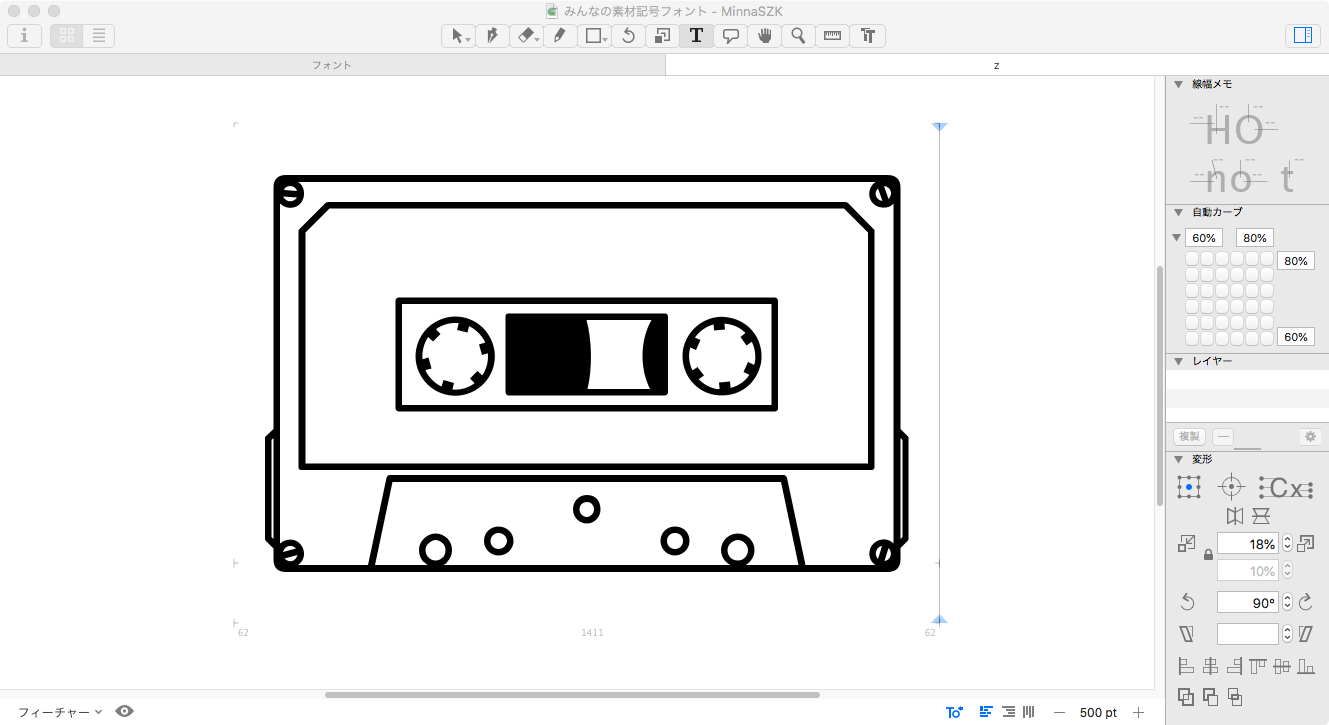Toggle the right sidebar panel
This screenshot has width=1329, height=725.
(1302, 36)
